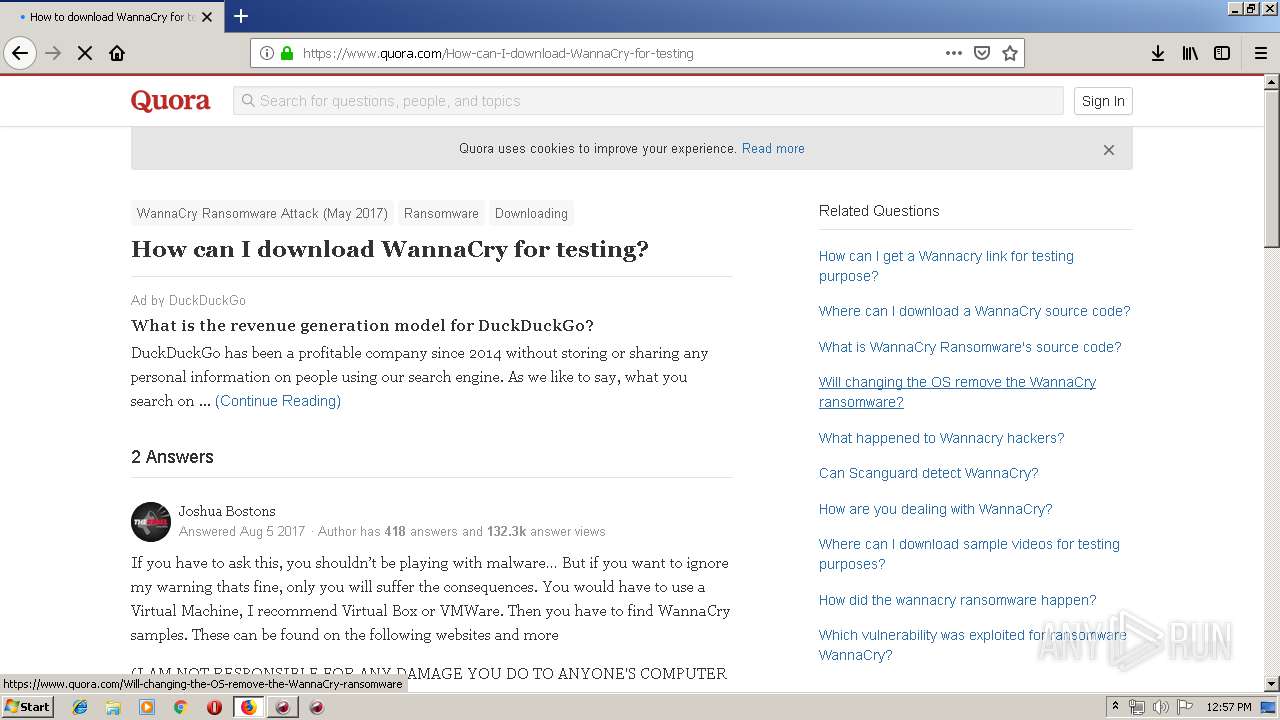Open the Windows Start menu
Screen dimensions: 1280x720
point(28,707)
